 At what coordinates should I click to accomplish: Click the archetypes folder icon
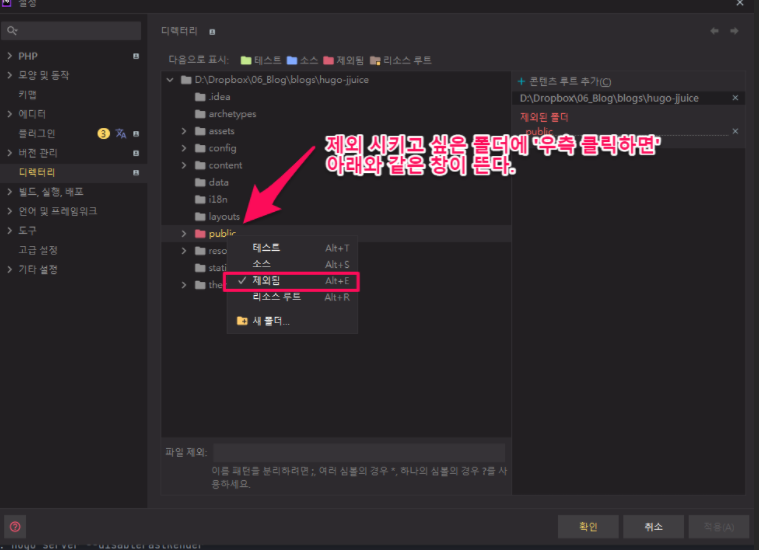point(200,114)
